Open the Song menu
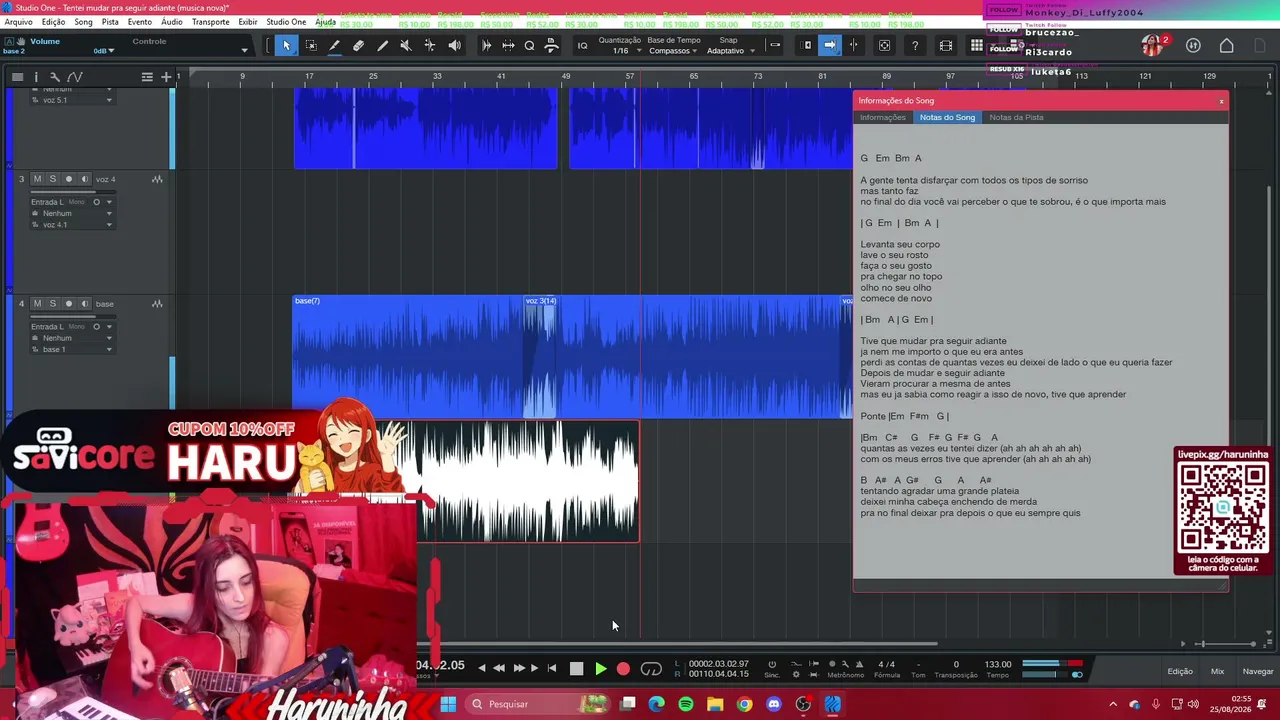This screenshot has height=720, width=1280. coord(83,22)
